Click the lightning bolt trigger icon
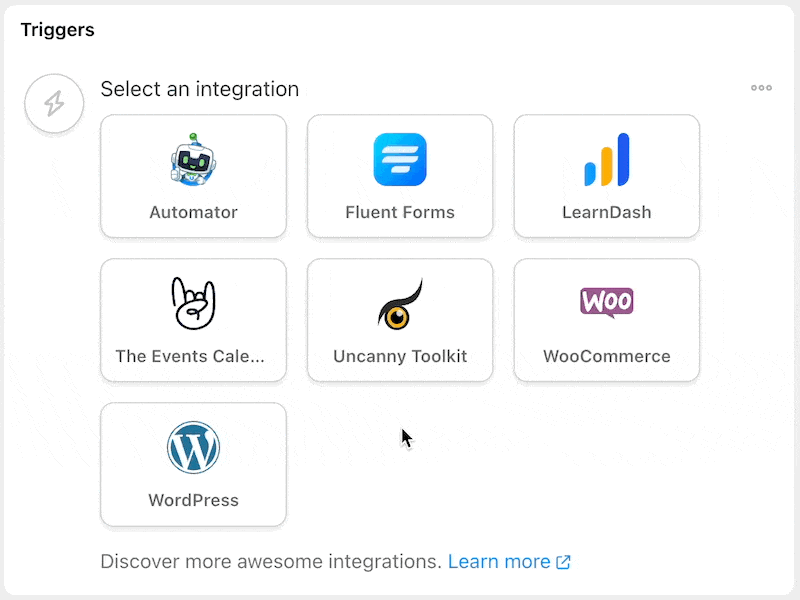Image resolution: width=800 pixels, height=600 pixels. coord(53,103)
